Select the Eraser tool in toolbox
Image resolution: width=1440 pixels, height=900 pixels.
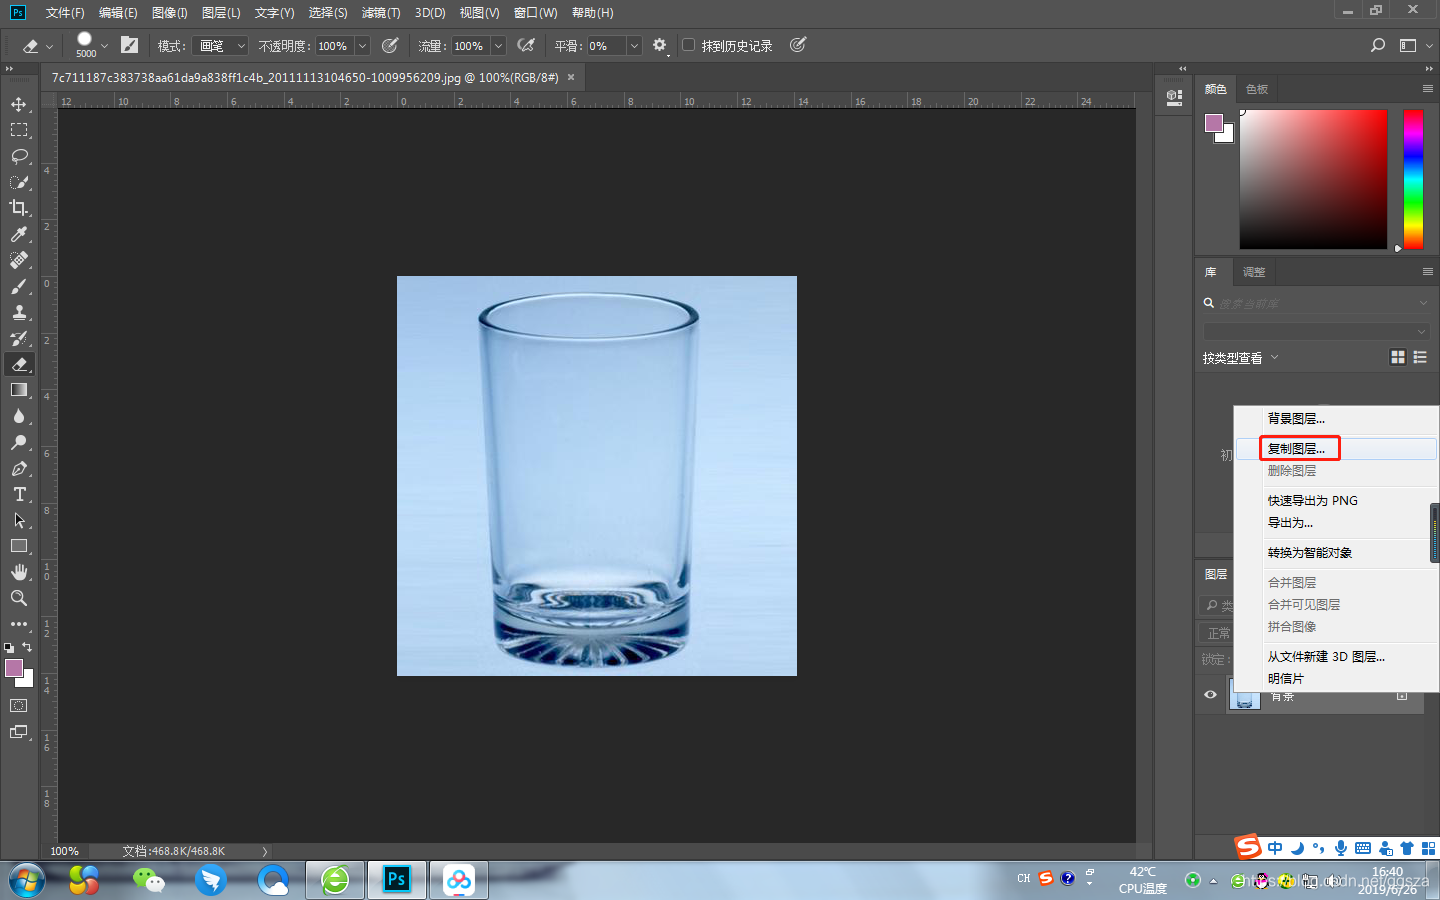[19, 364]
